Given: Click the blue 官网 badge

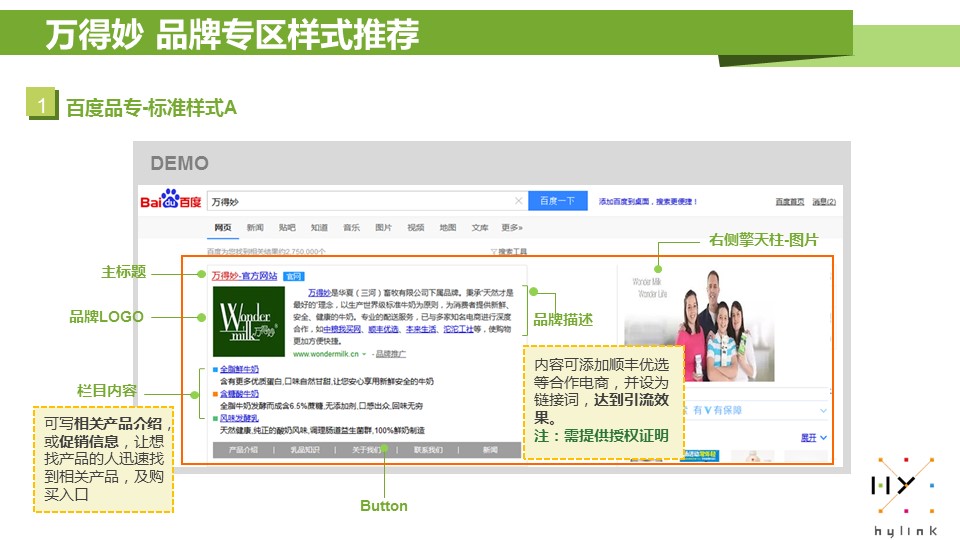Looking at the screenshot, I should [x=293, y=276].
